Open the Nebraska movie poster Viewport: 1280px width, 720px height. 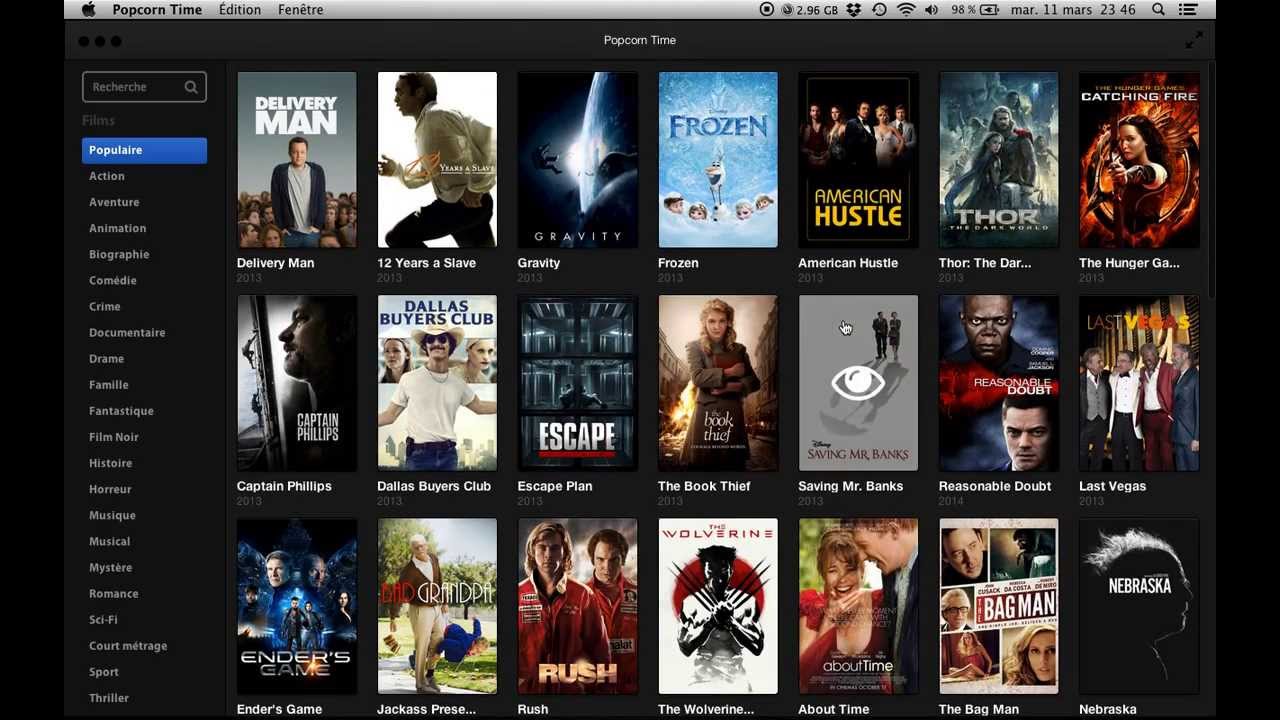coord(1139,606)
